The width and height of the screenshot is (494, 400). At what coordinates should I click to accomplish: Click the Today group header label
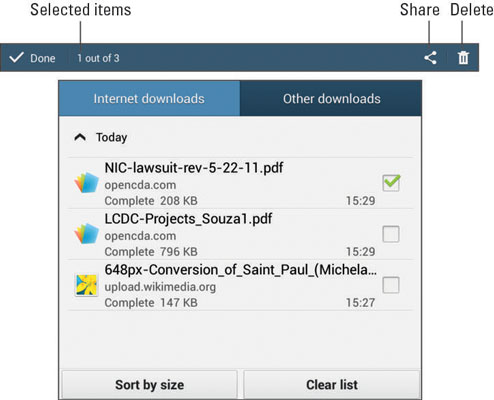tap(111, 137)
